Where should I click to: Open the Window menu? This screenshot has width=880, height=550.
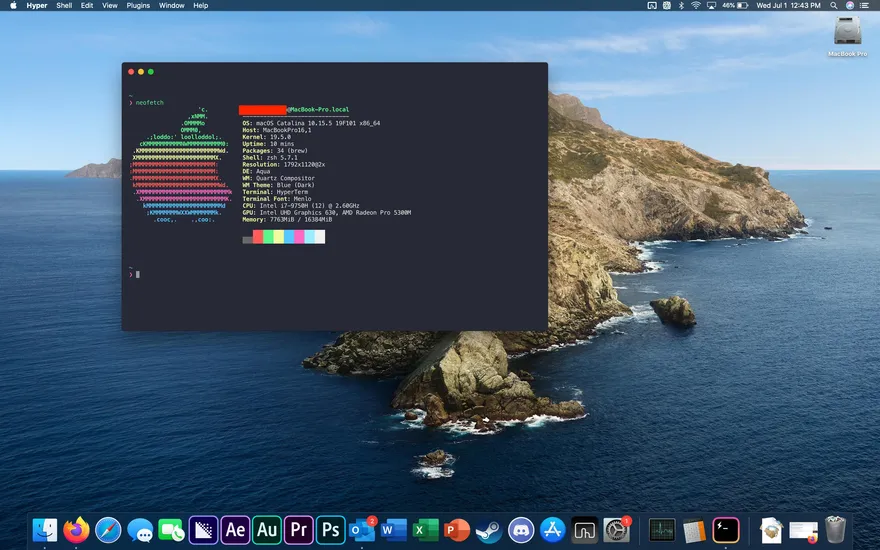click(x=172, y=6)
